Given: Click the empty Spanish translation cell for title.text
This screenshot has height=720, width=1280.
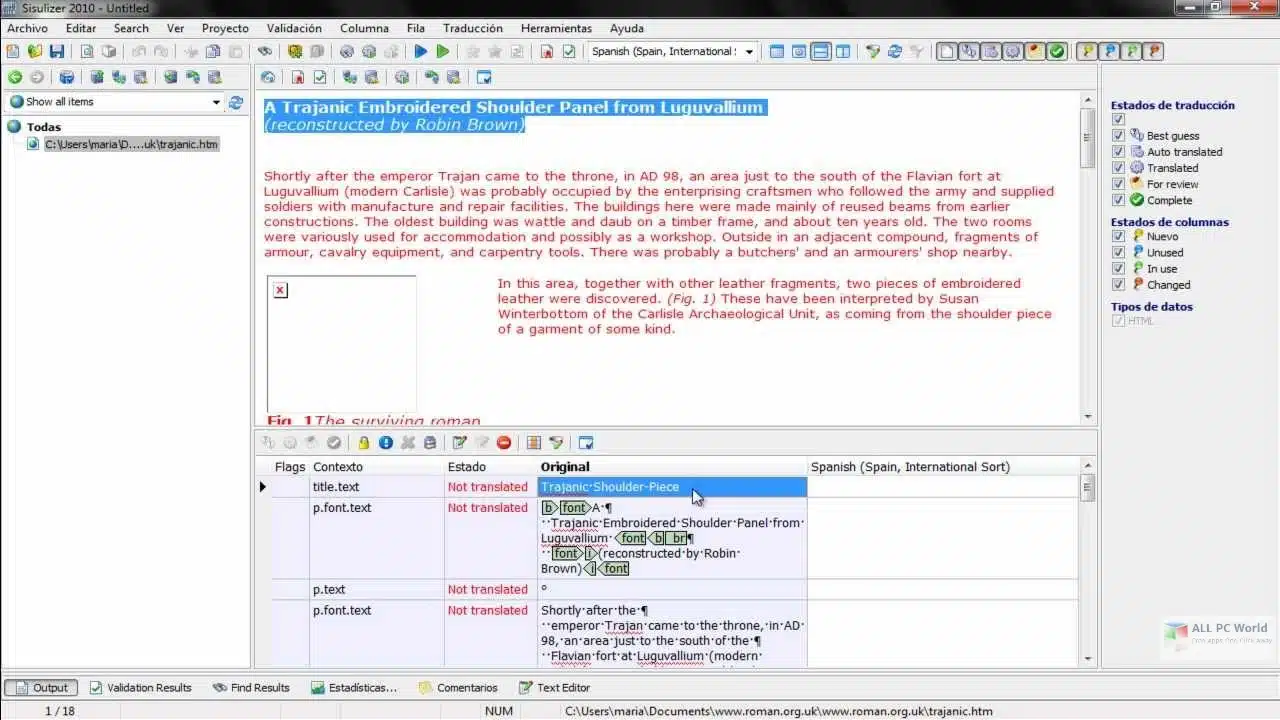Looking at the screenshot, I should [943, 487].
